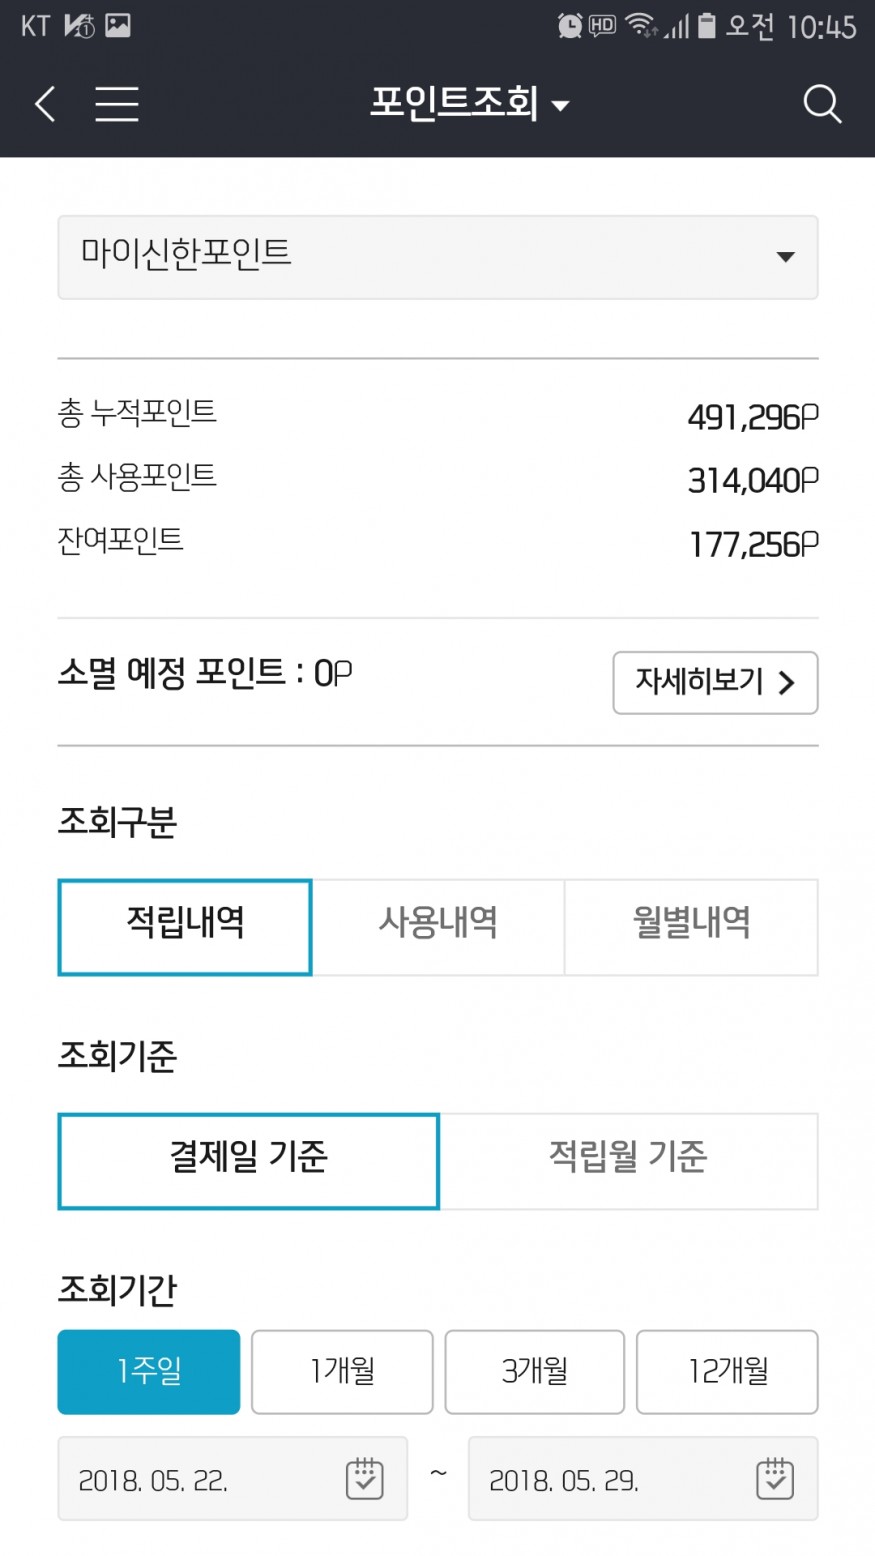This screenshot has height=1556, width=875.
Task: Select 결제일 기준 option
Action: pyautogui.click(x=248, y=1160)
